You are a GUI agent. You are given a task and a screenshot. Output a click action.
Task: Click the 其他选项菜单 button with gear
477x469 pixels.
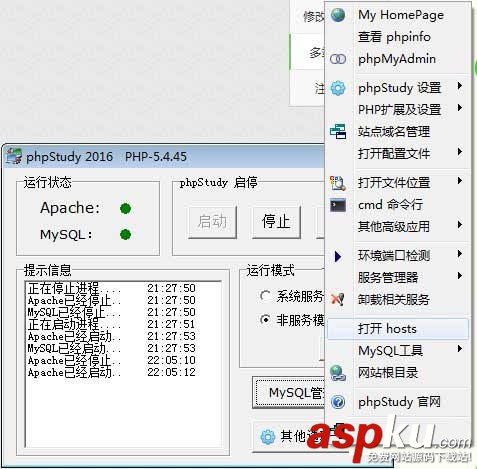[x=289, y=436]
